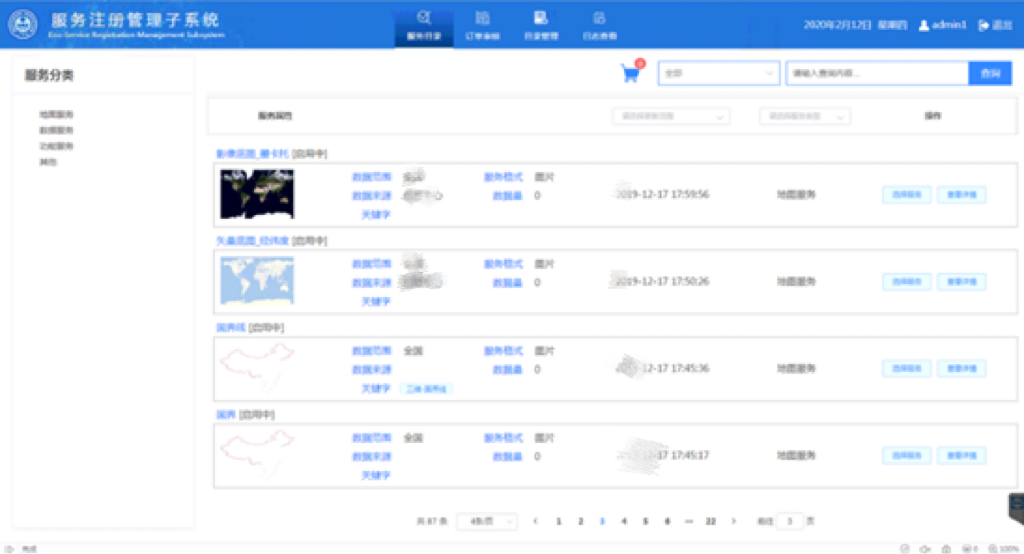Viewport: 1024px width, 554px height.
Task: Open the 4条/页 page size dropdown
Action: point(487,521)
